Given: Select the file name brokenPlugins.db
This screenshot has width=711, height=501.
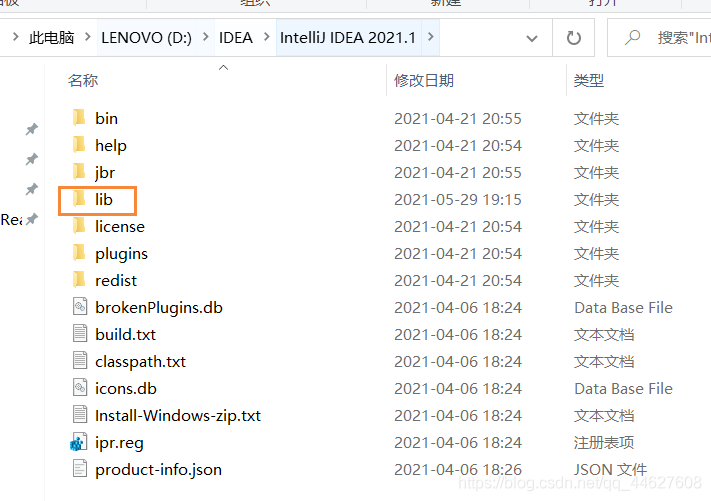Looking at the screenshot, I should (x=159, y=308).
